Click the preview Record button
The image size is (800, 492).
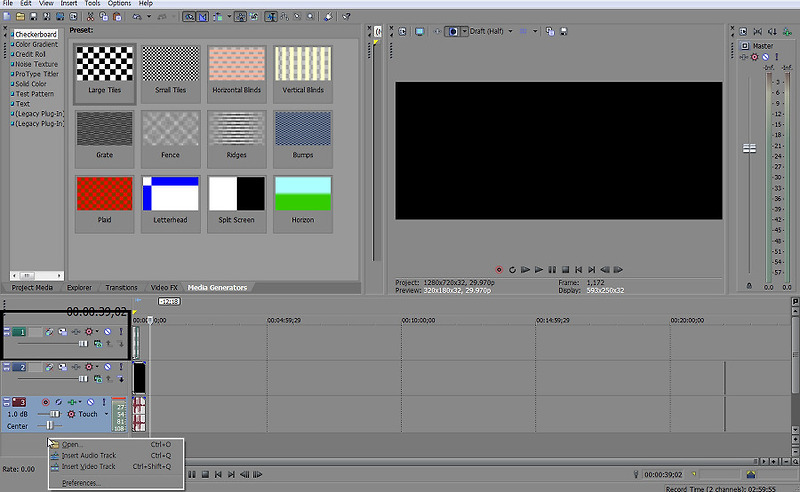[499, 269]
